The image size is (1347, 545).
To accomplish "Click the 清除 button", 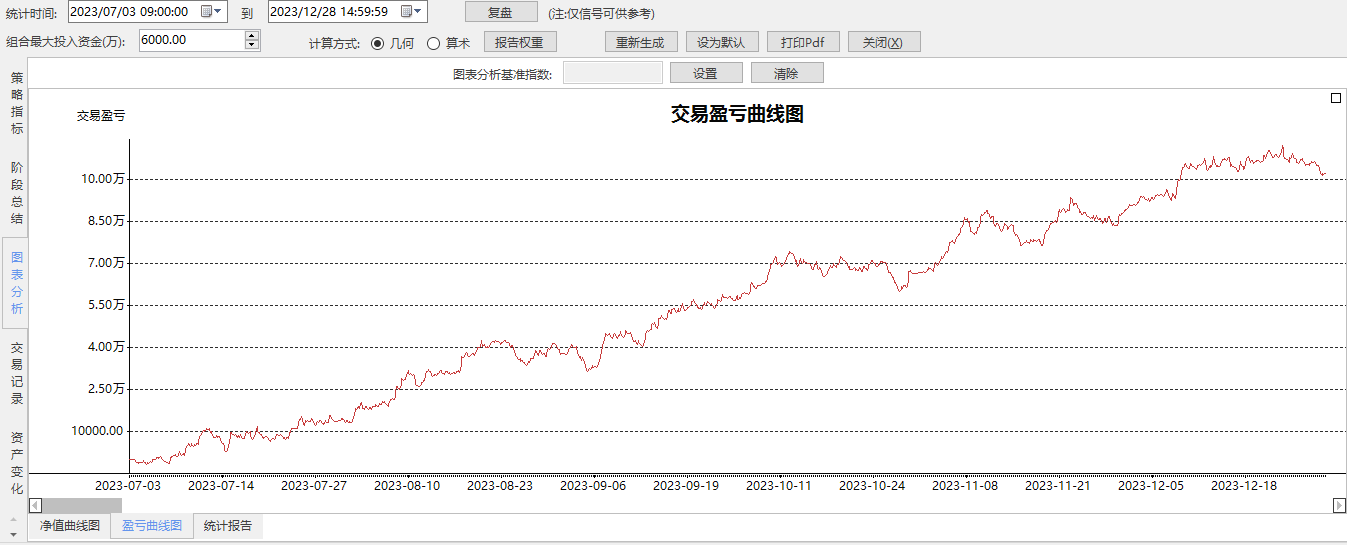I will [x=787, y=73].
